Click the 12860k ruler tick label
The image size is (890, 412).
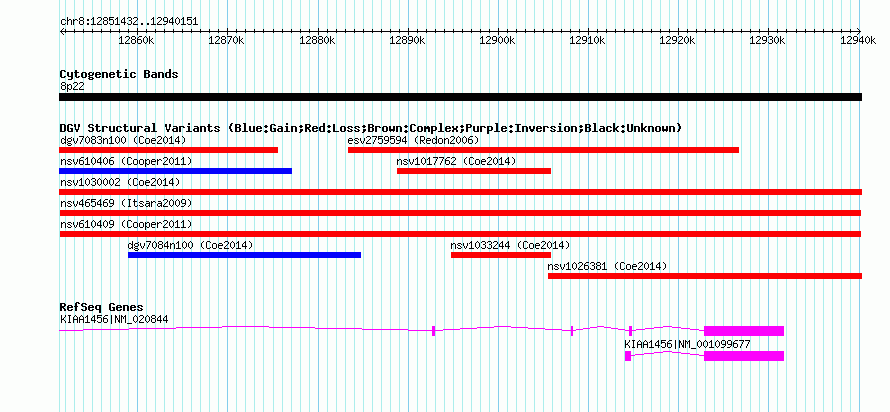pyautogui.click(x=136, y=41)
